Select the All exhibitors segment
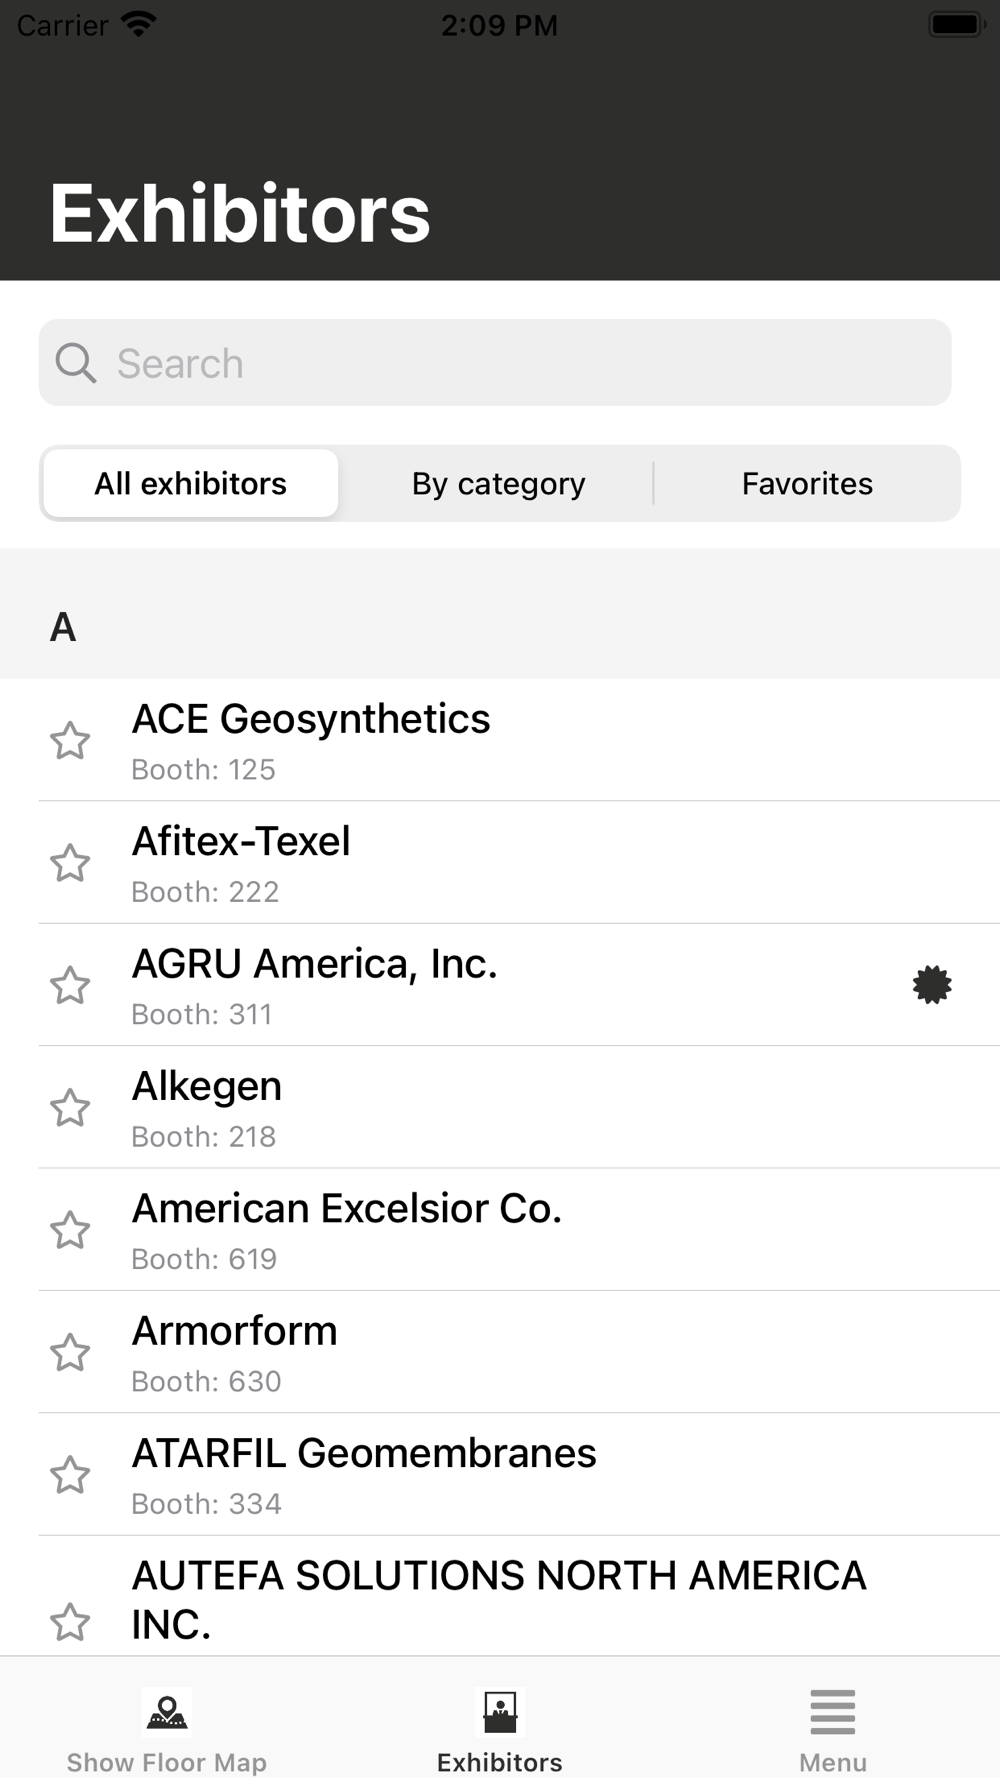This screenshot has width=1000, height=1778. coord(191,484)
